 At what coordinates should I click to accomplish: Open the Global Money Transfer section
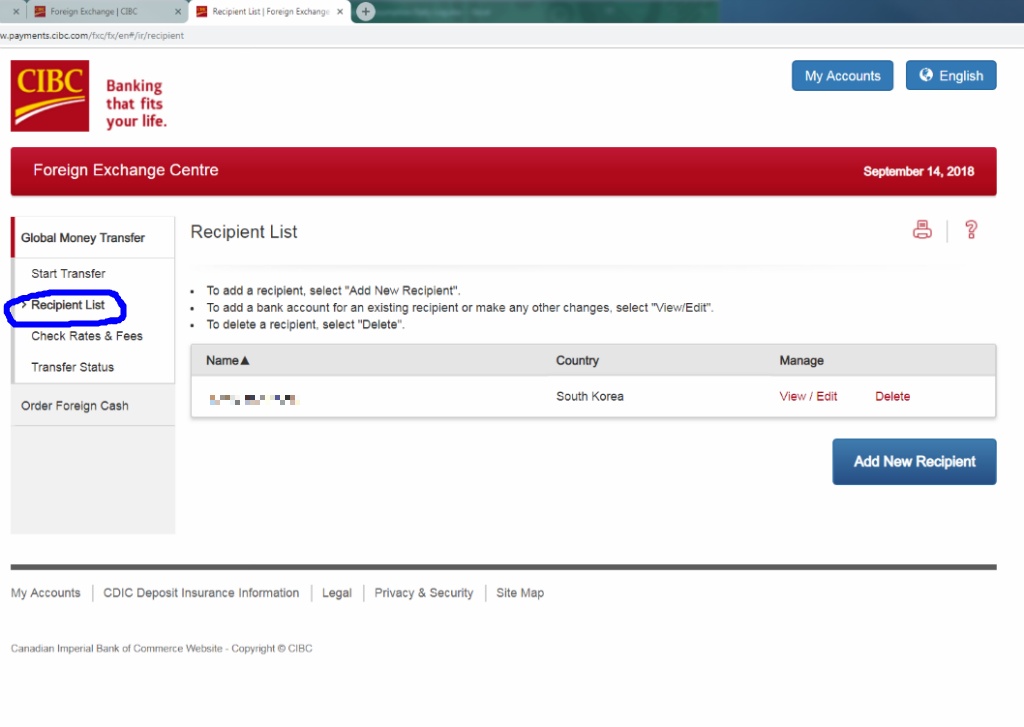coord(83,238)
